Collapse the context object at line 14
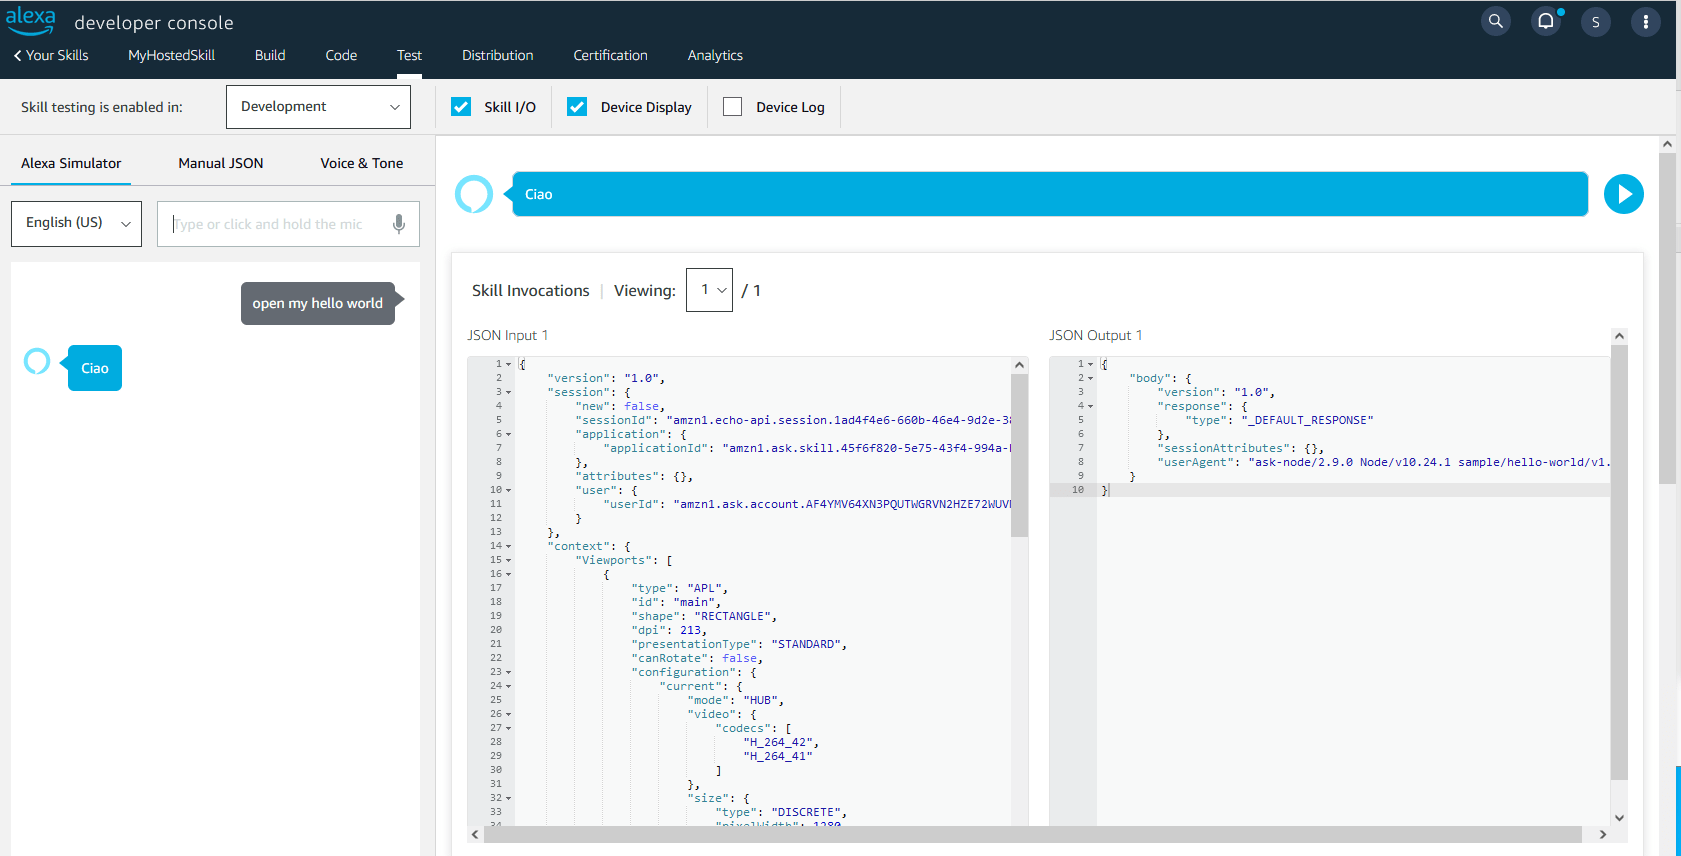This screenshot has height=856, width=1681. pyautogui.click(x=508, y=546)
